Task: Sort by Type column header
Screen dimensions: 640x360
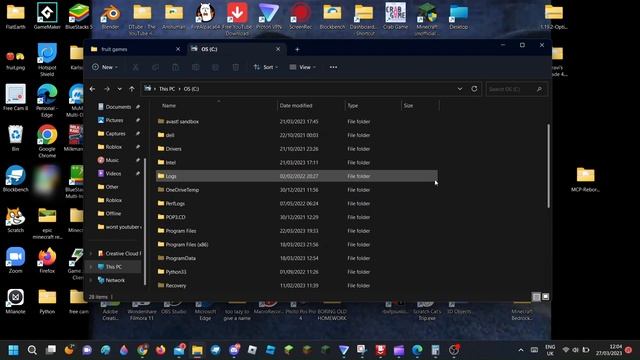Action: [373, 106]
